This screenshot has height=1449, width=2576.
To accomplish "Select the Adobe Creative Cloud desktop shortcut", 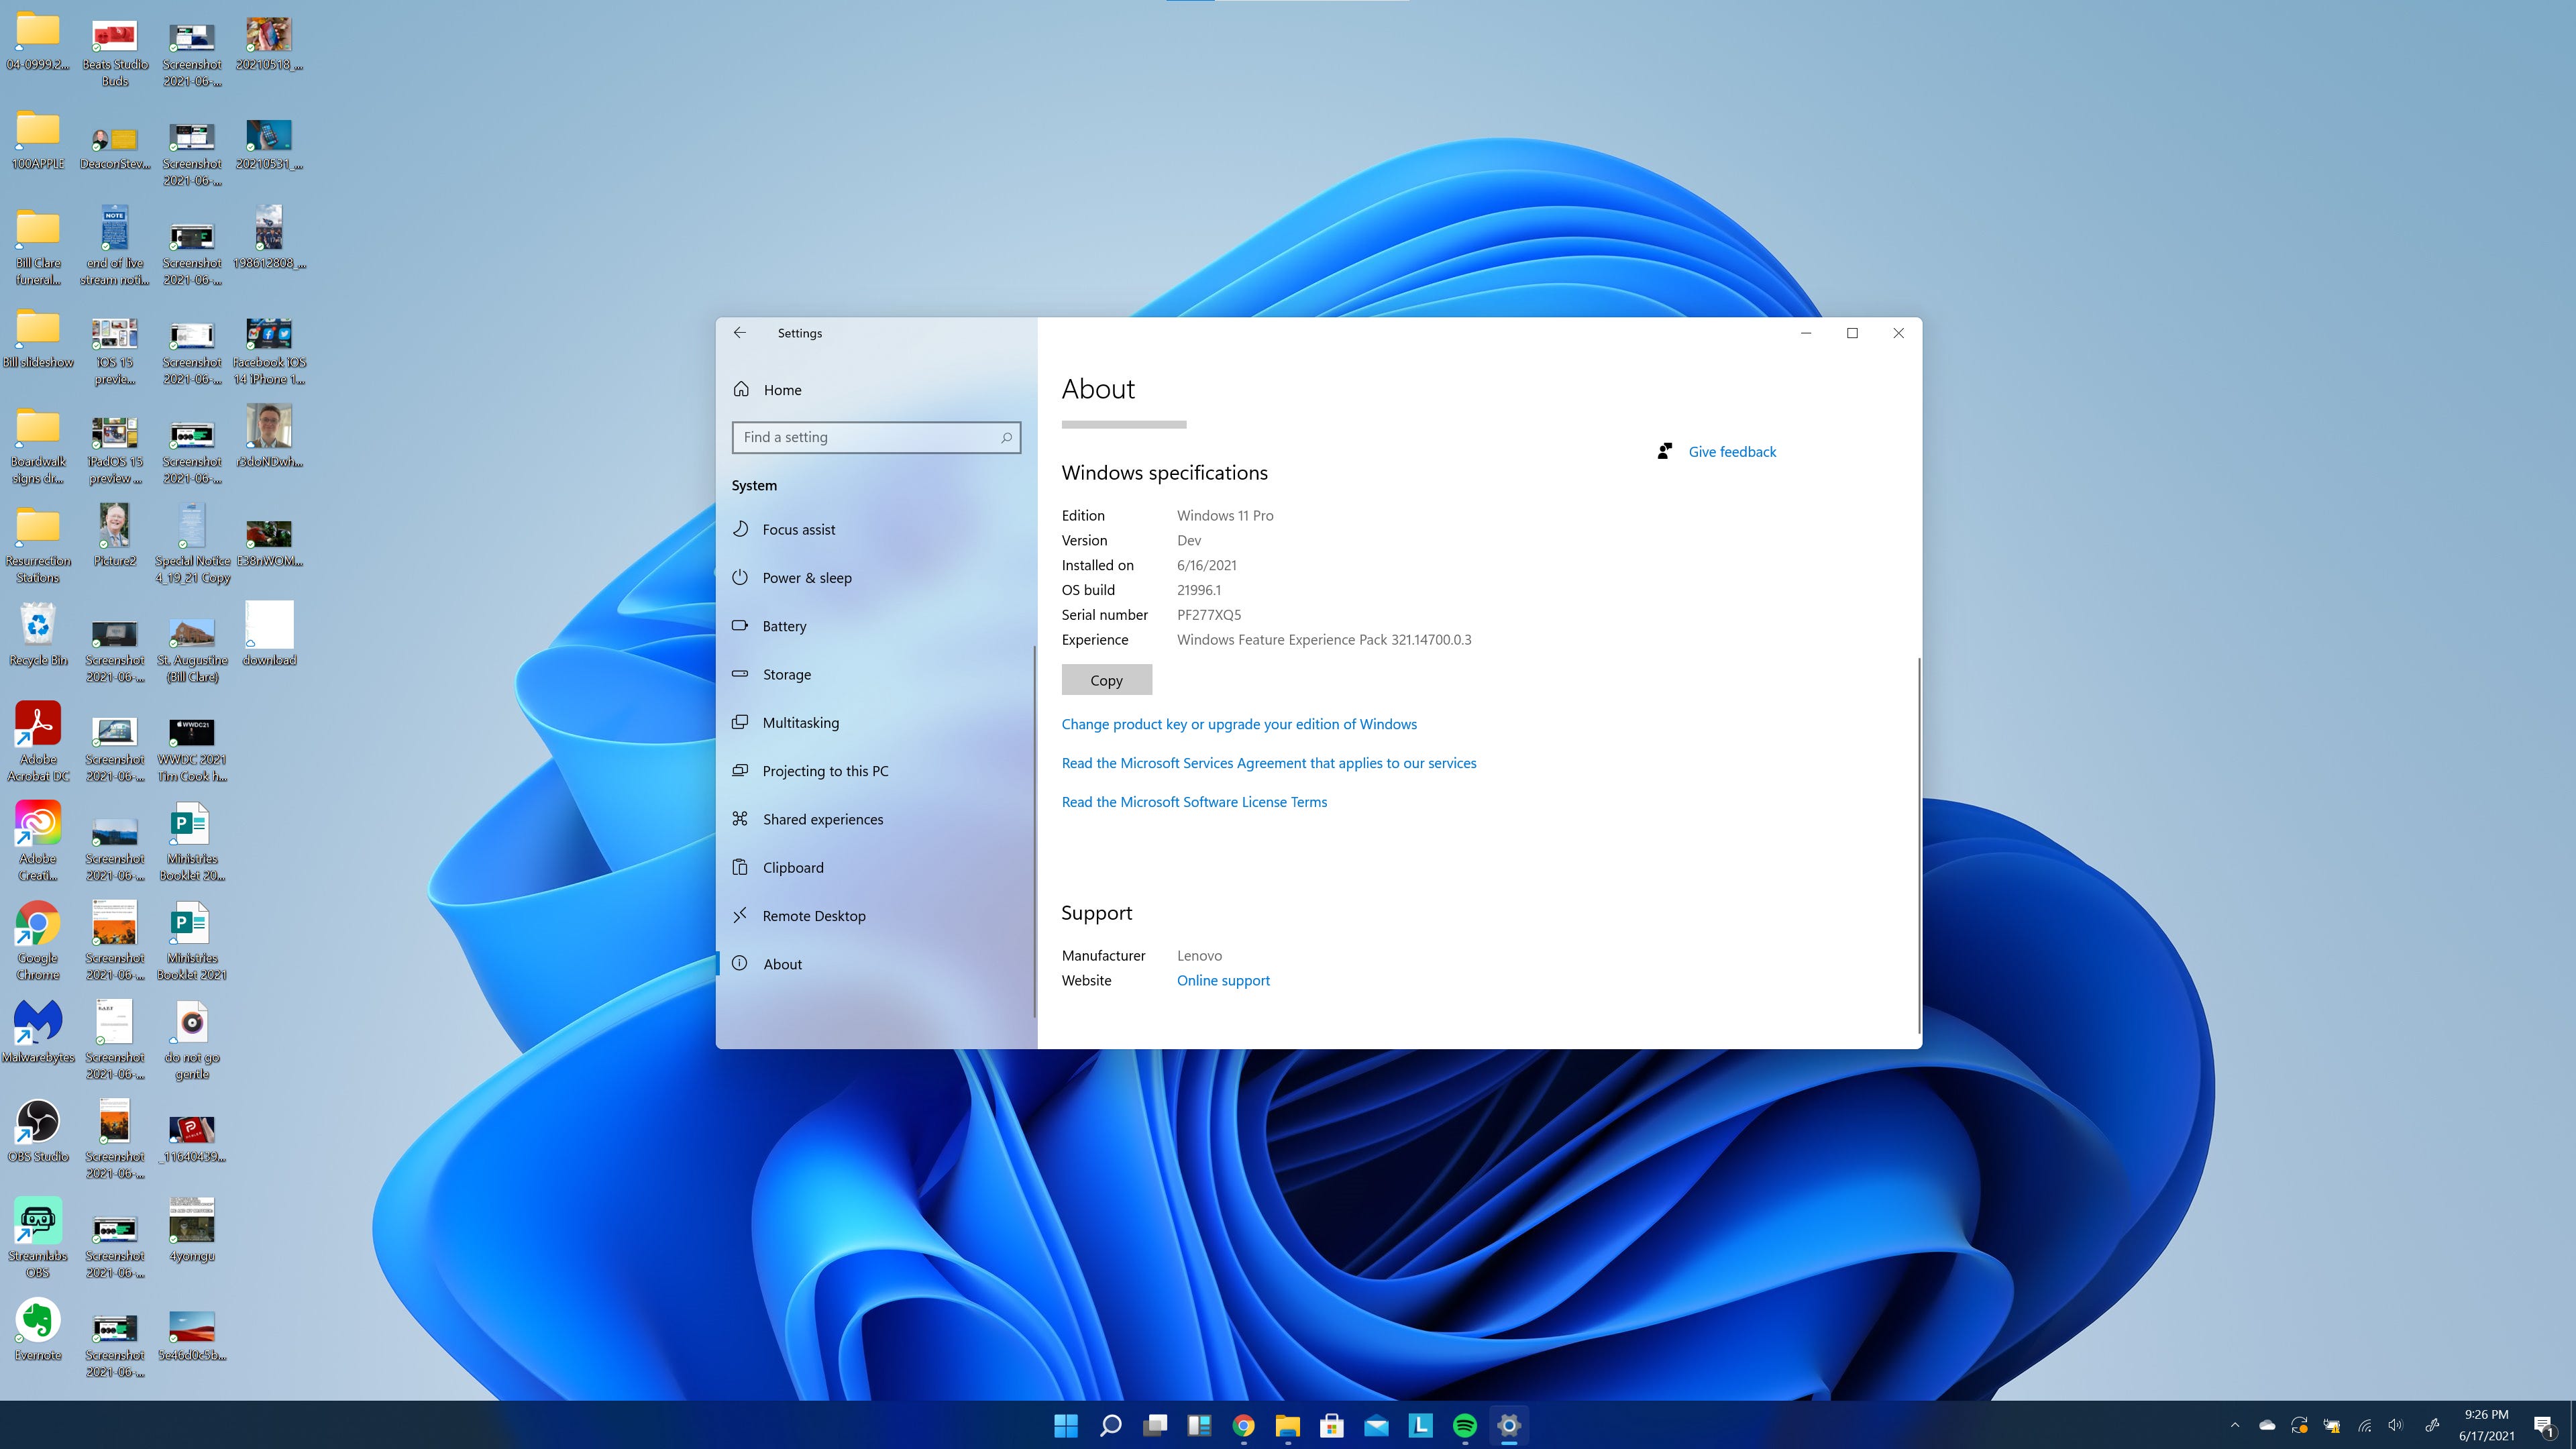I will 38,841.
